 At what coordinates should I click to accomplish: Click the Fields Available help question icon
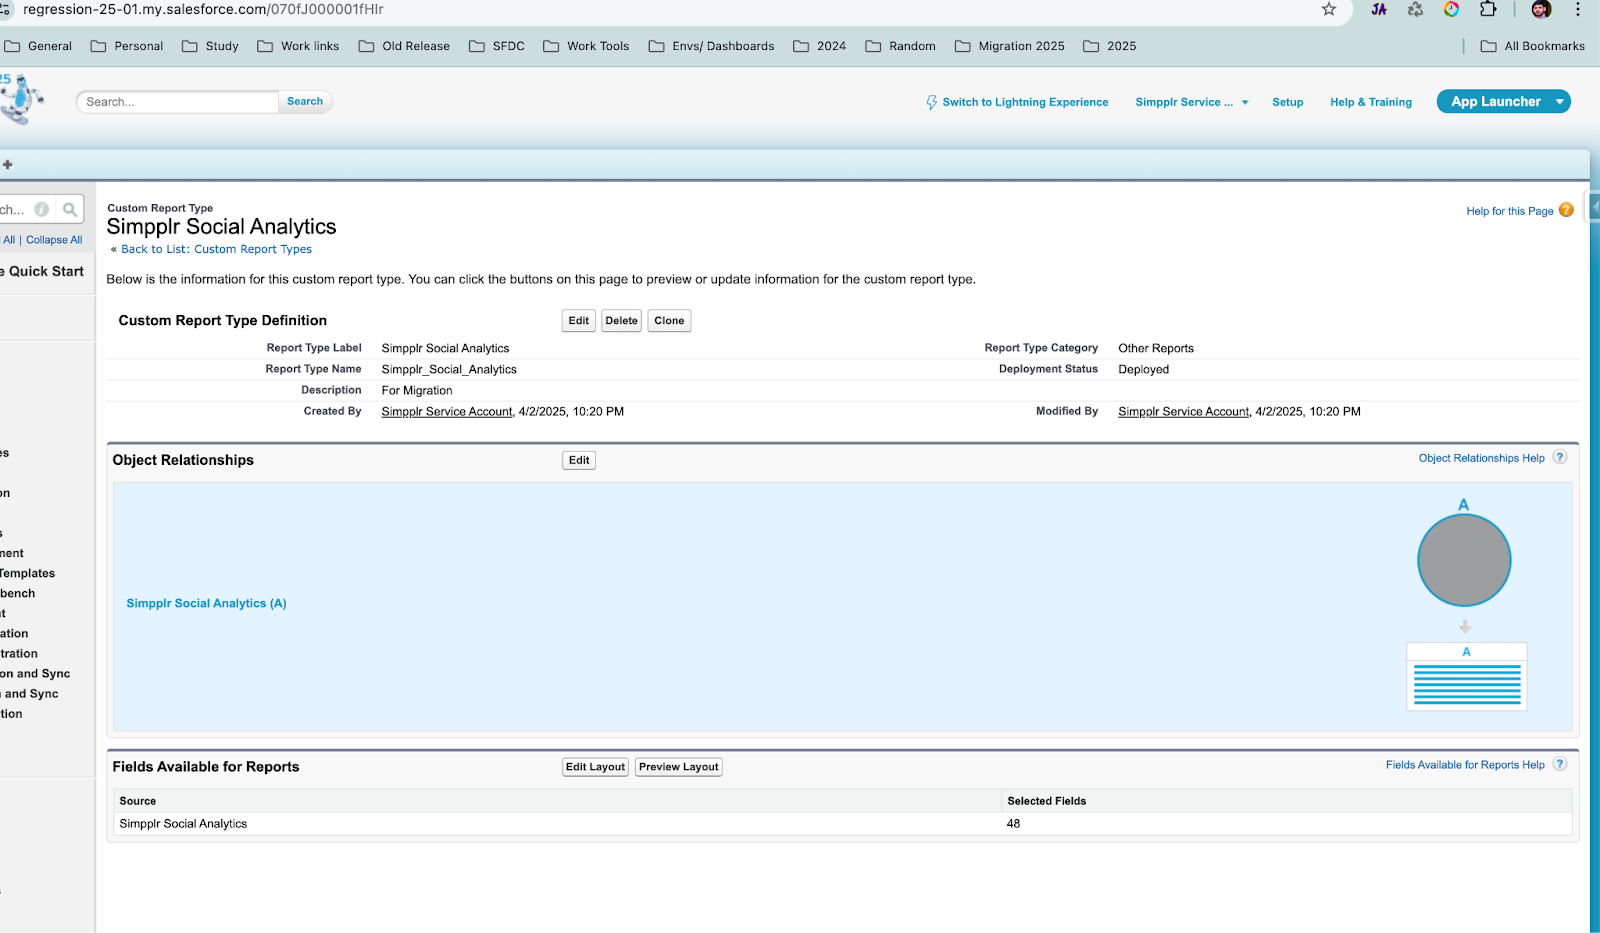pos(1560,765)
